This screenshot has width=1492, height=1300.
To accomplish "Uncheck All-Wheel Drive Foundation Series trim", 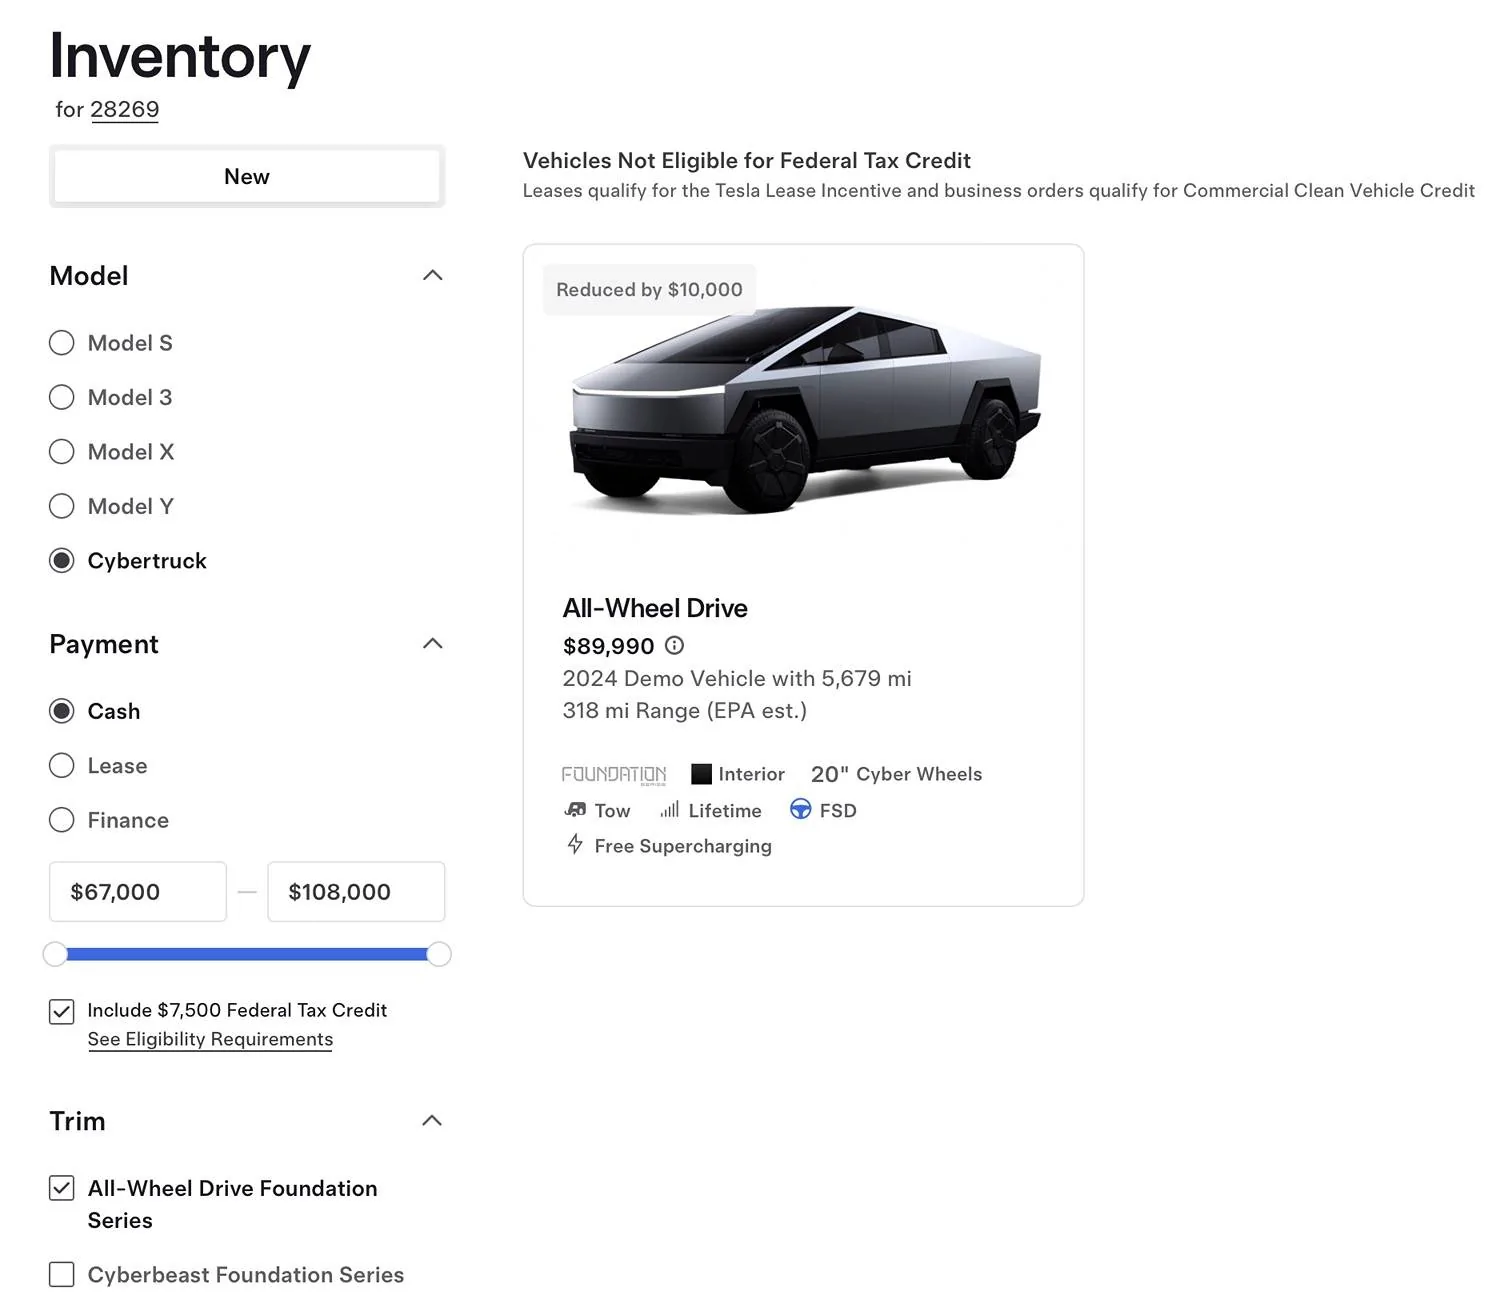I will (62, 1188).
